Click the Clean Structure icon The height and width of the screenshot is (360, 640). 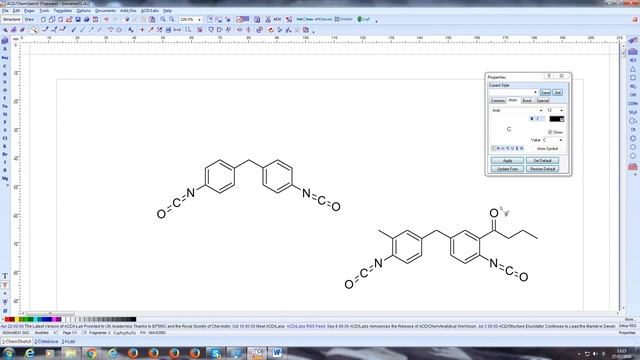[271, 30]
